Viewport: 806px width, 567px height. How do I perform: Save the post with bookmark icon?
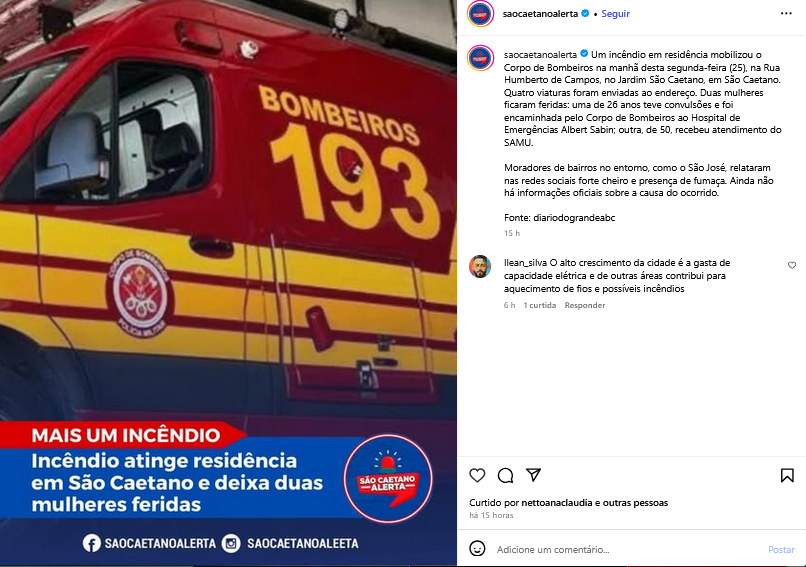tap(787, 475)
